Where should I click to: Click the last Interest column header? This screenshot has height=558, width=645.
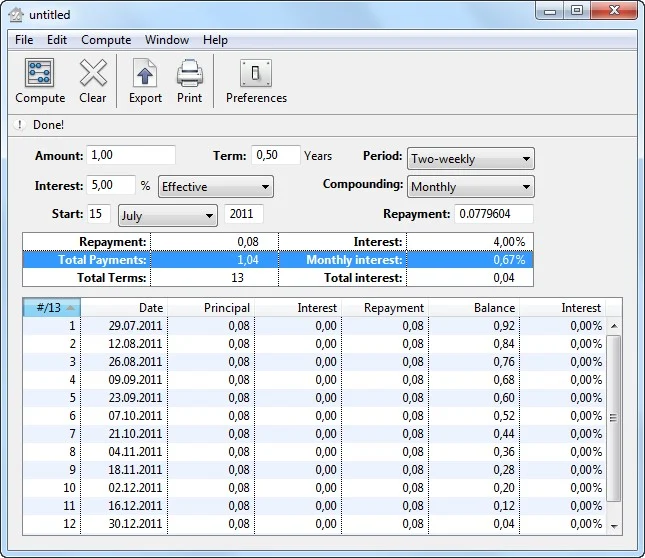click(x=563, y=308)
